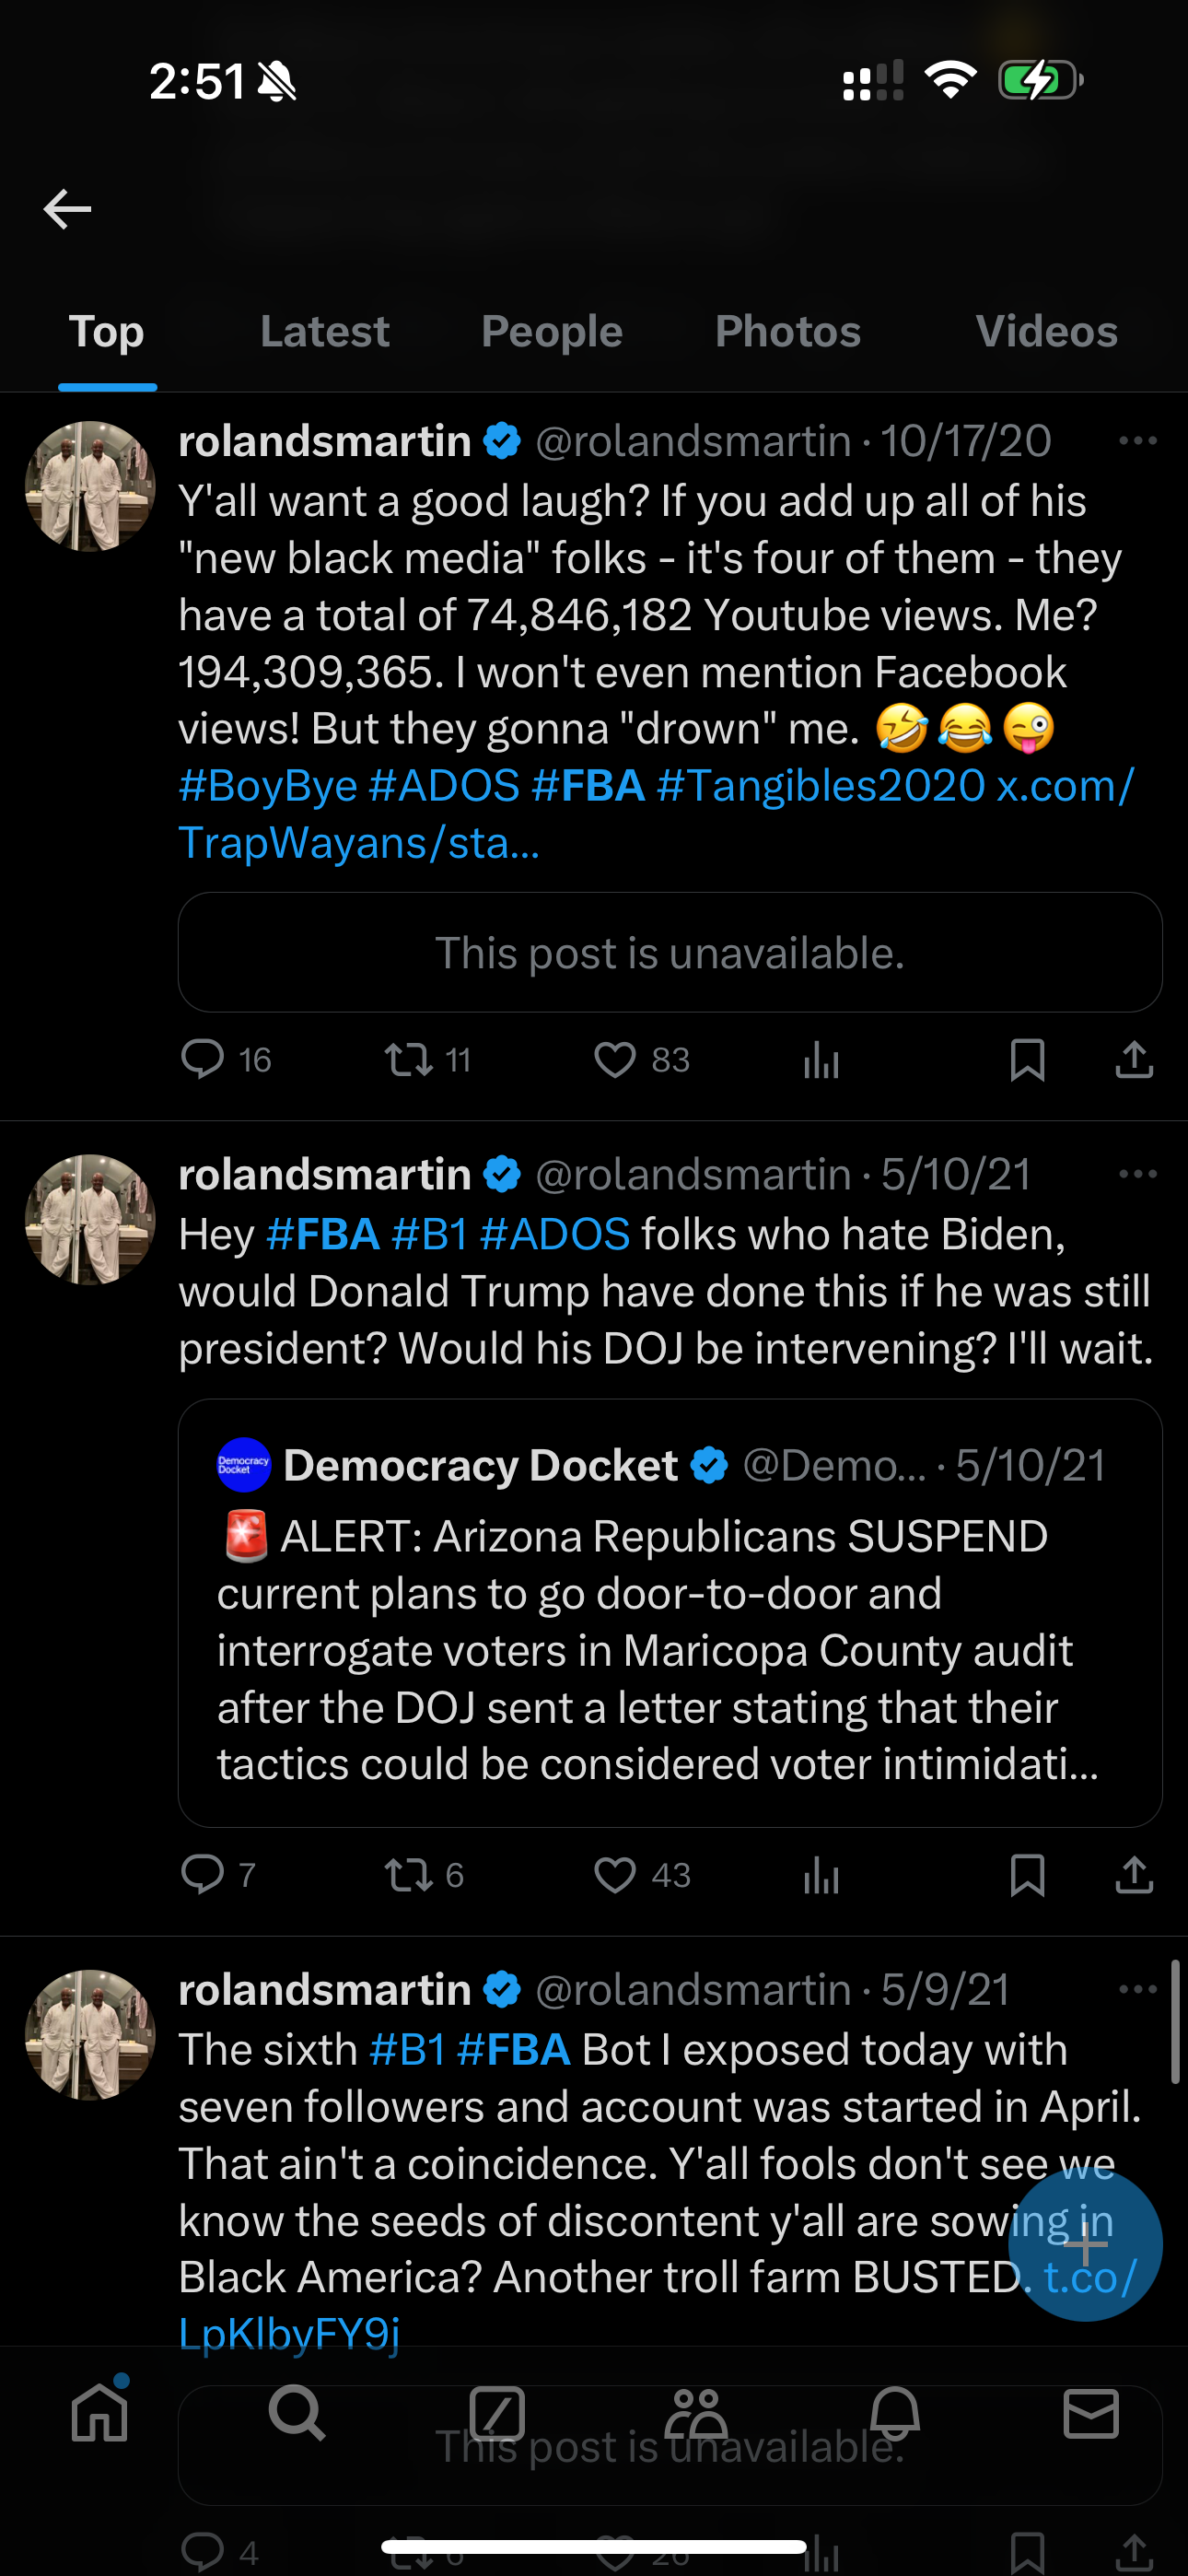Bookmark the 10/17/20 post
This screenshot has width=1188, height=2576.
click(x=1028, y=1059)
